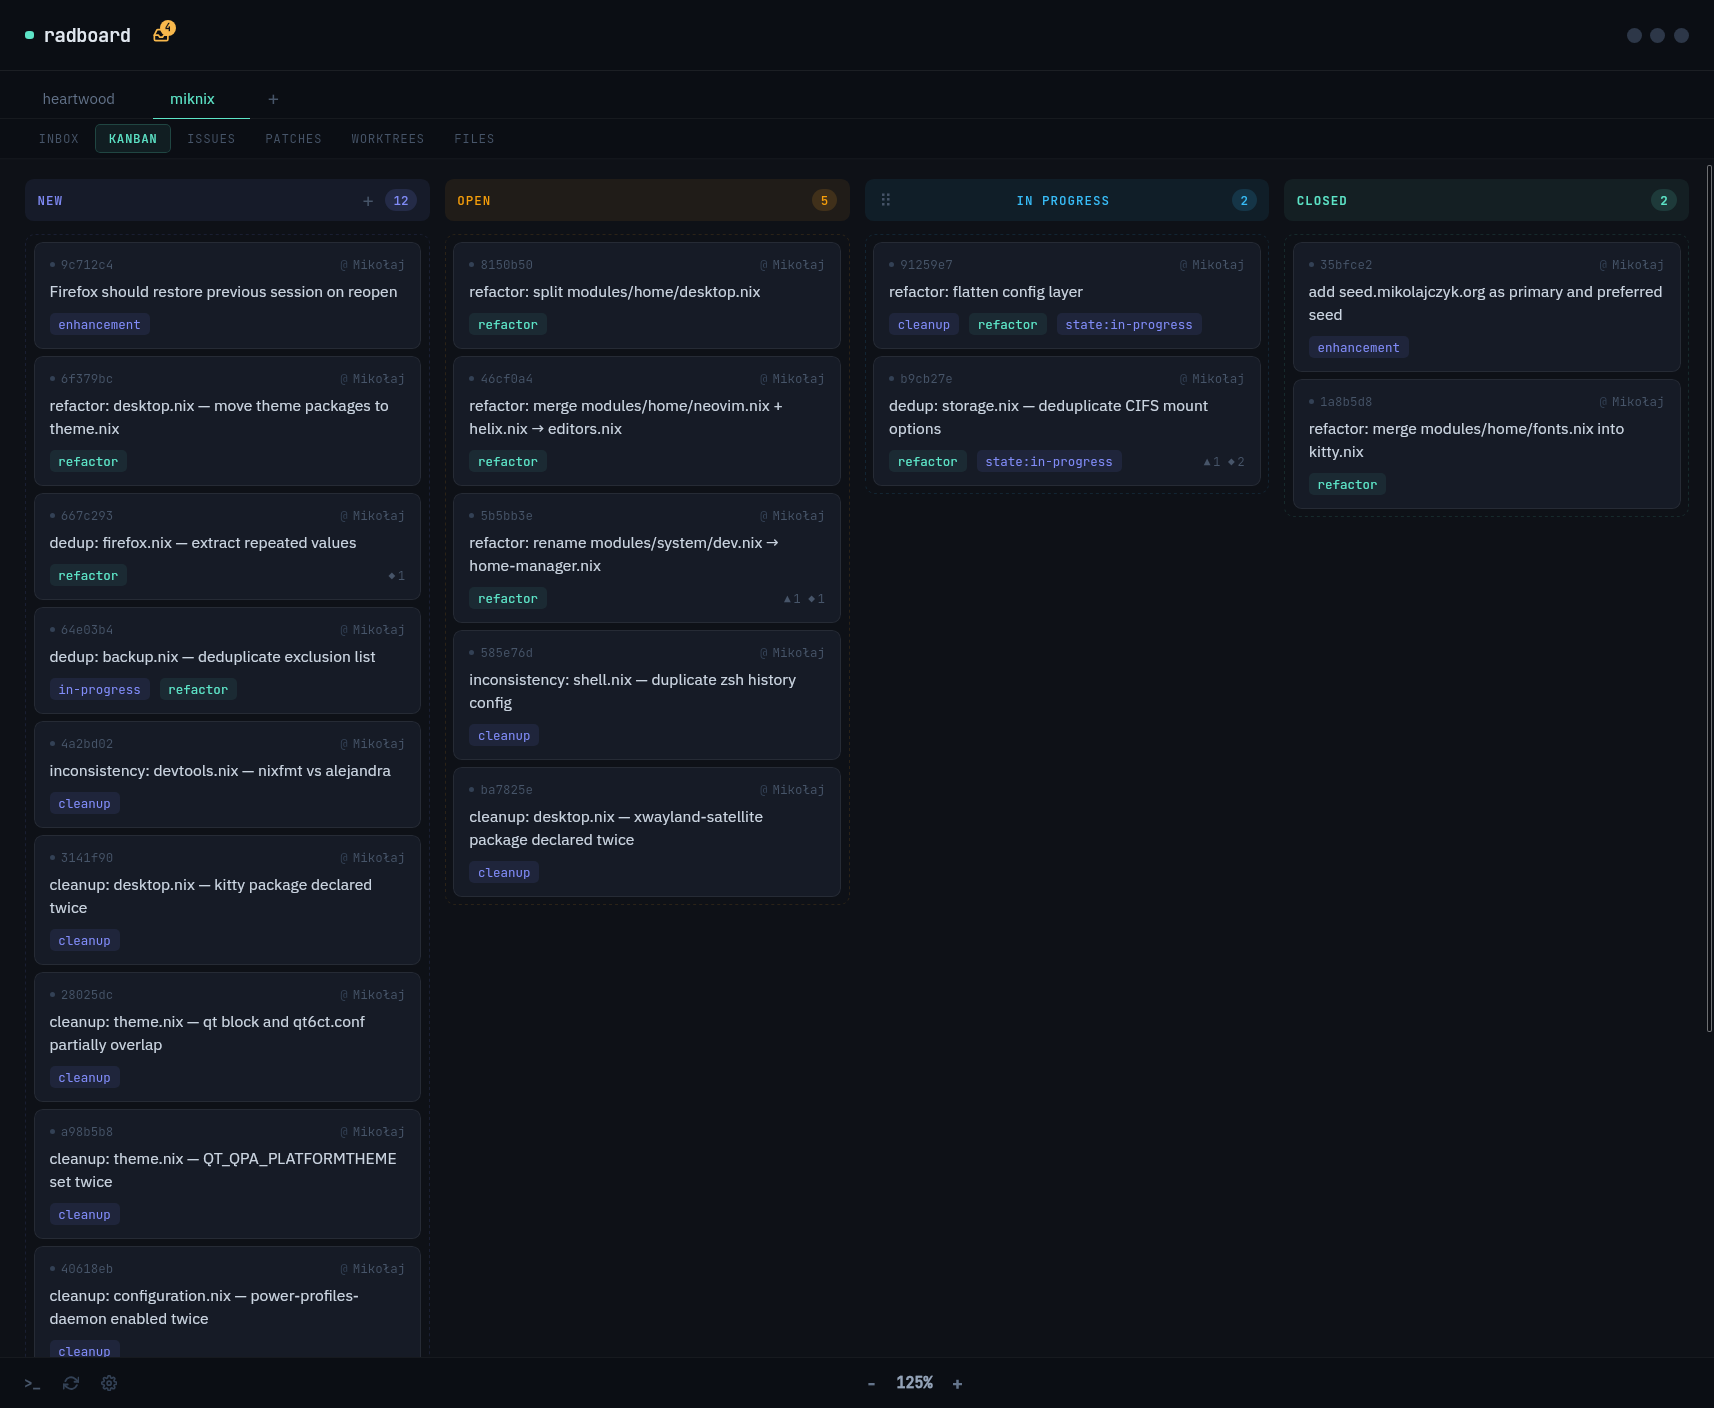Zoom in with the plus button
The image size is (1714, 1408).
(x=957, y=1384)
